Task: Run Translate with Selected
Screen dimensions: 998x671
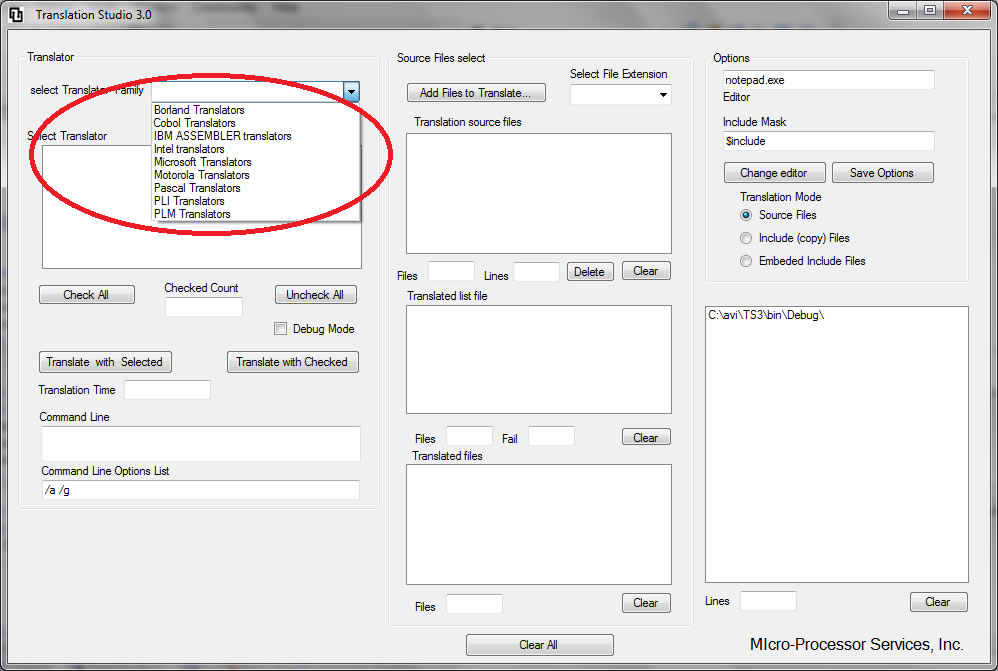Action: [x=105, y=362]
